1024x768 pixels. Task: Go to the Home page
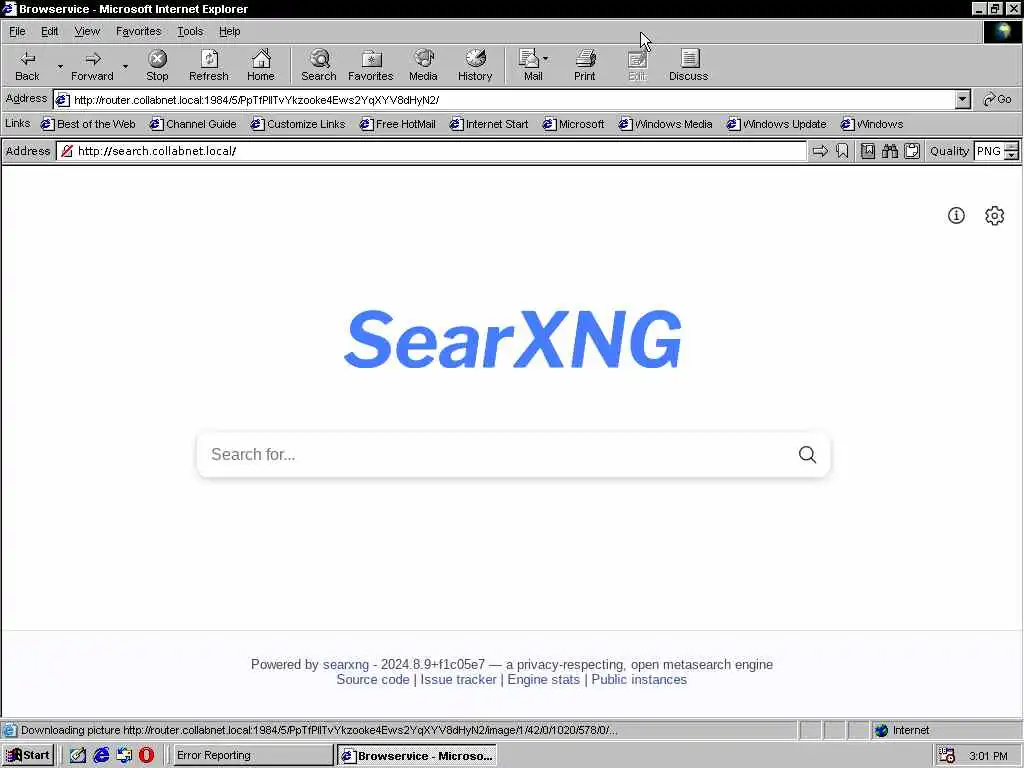pos(261,65)
